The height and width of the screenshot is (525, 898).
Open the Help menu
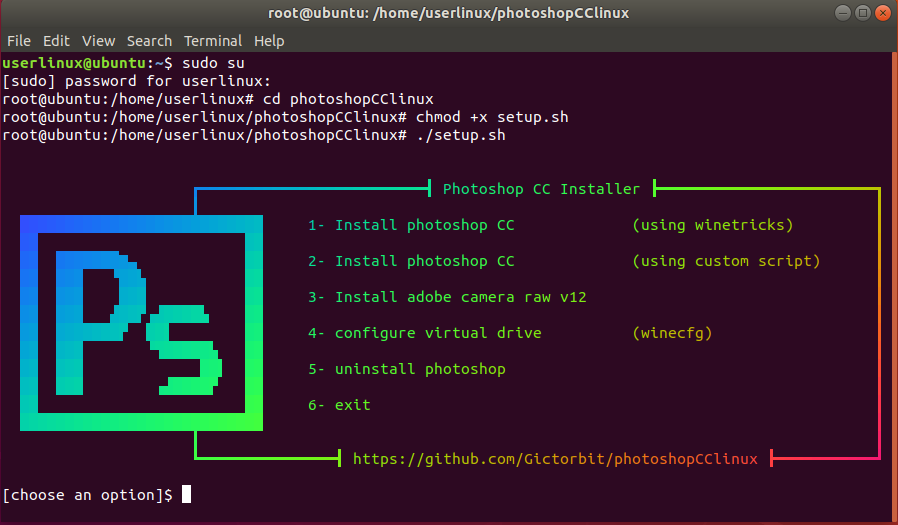[x=269, y=41]
